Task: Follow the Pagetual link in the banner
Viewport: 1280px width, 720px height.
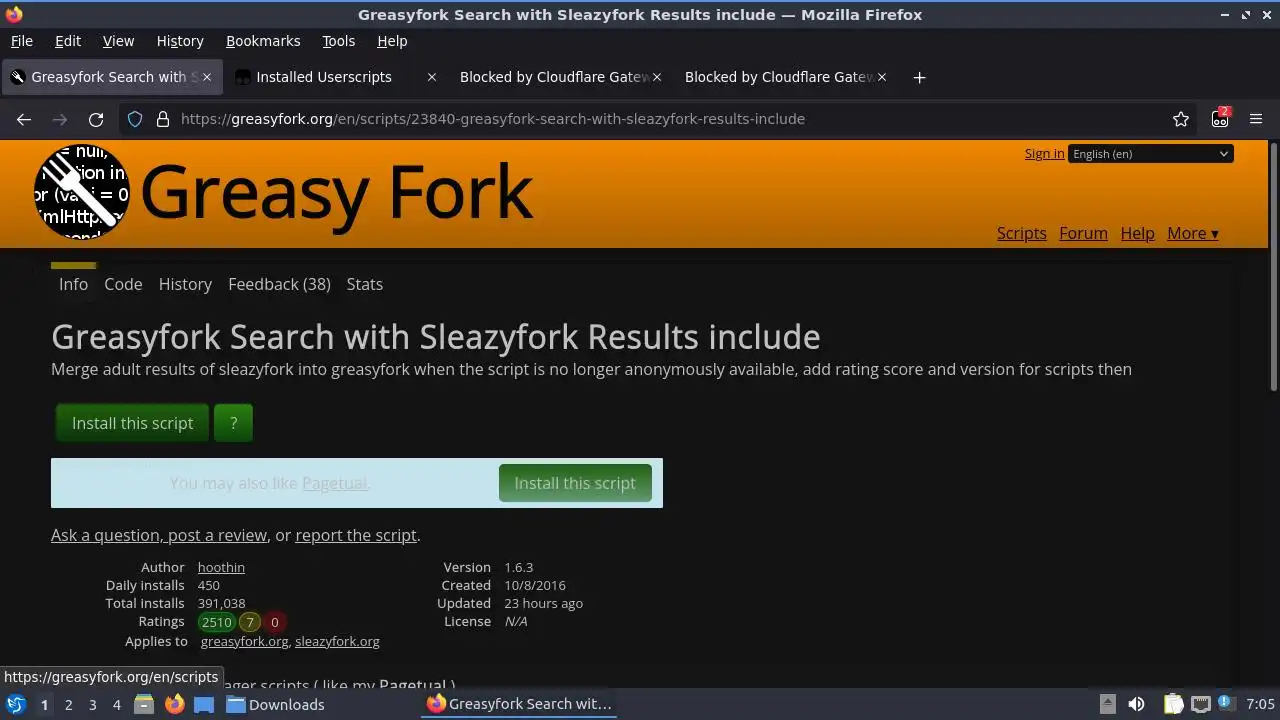Action: [x=335, y=483]
